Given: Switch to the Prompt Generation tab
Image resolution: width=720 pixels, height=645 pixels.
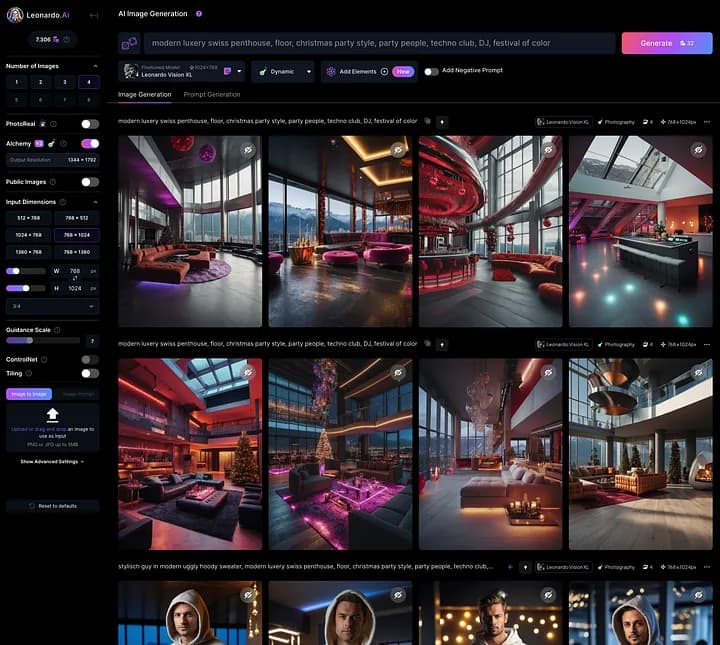Looking at the screenshot, I should (211, 94).
